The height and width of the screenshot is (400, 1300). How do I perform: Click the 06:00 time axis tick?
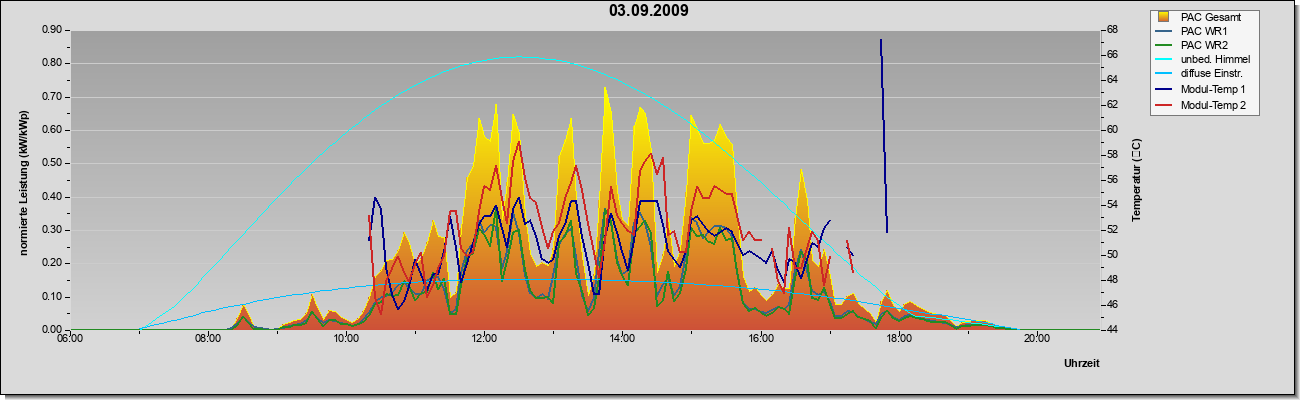click(x=69, y=339)
